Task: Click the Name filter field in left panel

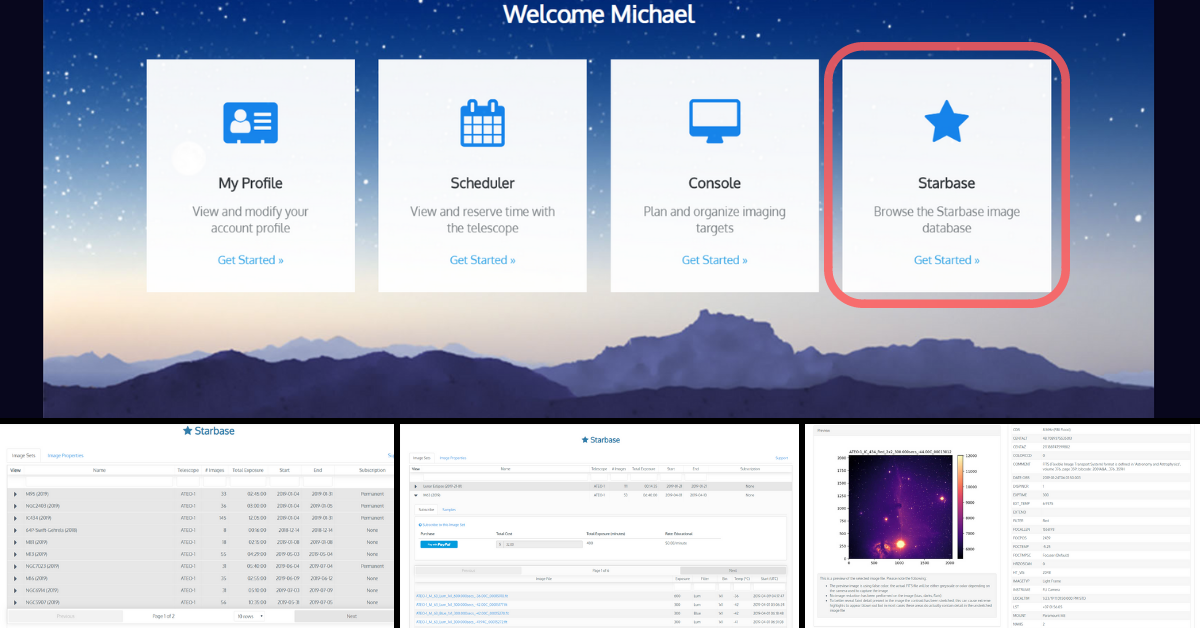Action: coord(99,481)
